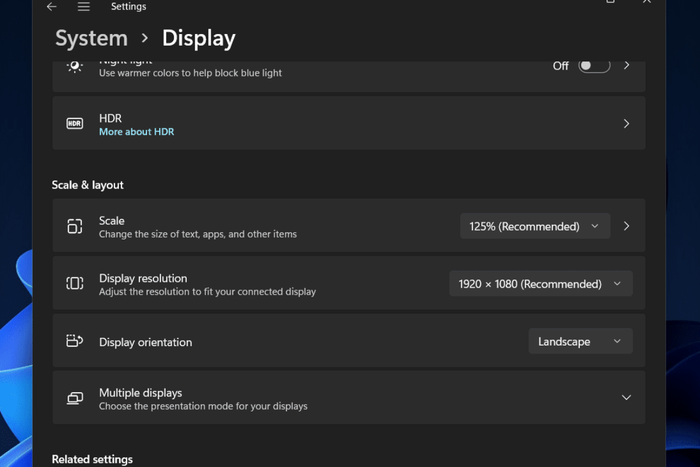
Task: Expand the Multiple displays section chevron
Action: [626, 397]
